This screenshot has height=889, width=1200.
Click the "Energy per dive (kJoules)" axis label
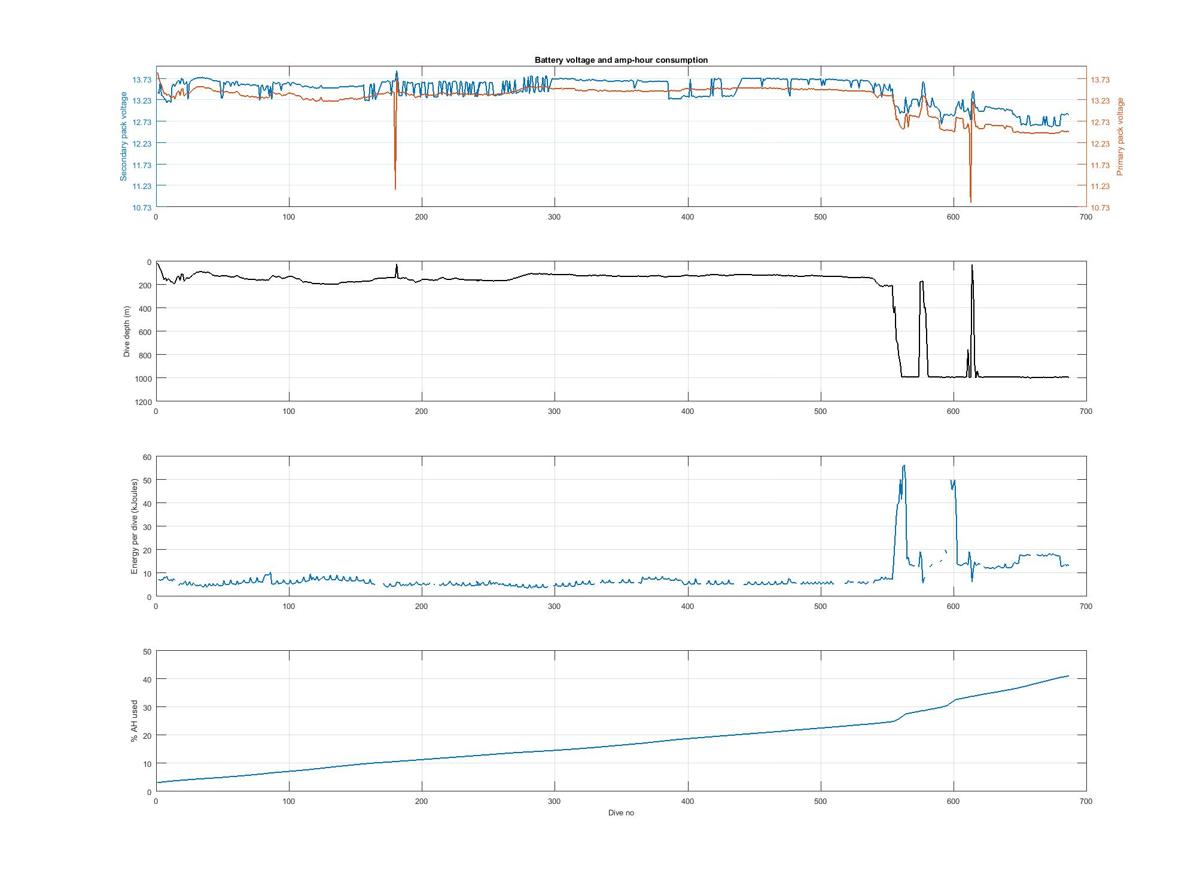[x=134, y=526]
